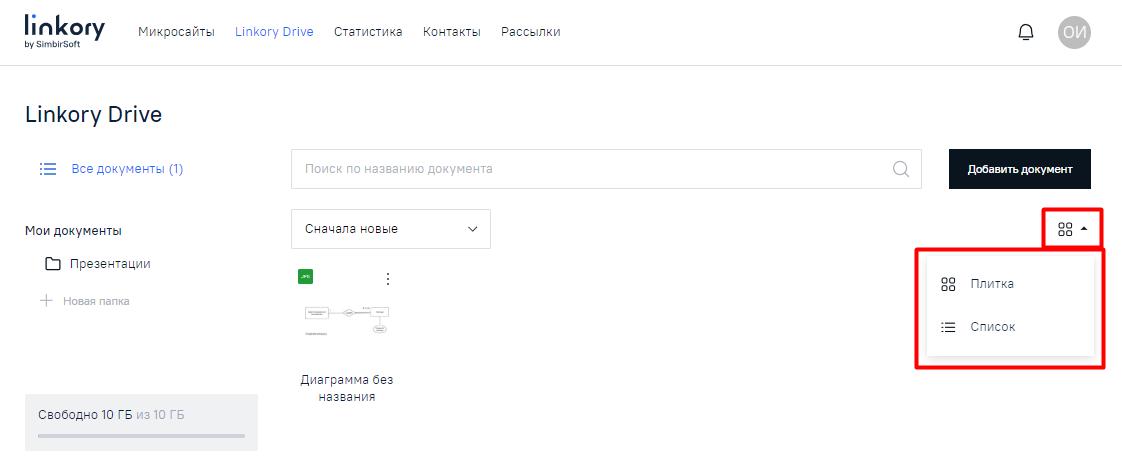Open Linkory Drive in the top navigation
1122x470 pixels.
click(274, 31)
